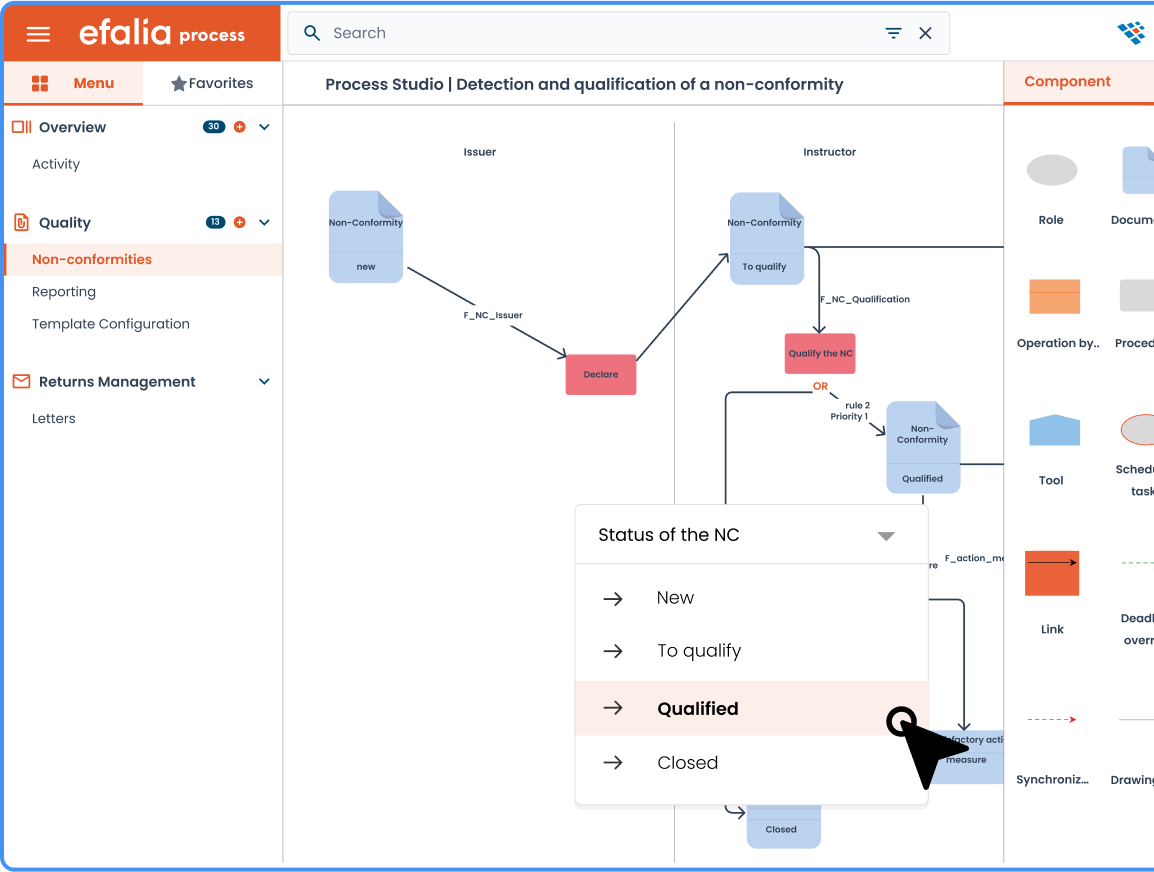The height and width of the screenshot is (872, 1154).
Task: Click the arrow icon beside Closed
Action: coord(612,762)
